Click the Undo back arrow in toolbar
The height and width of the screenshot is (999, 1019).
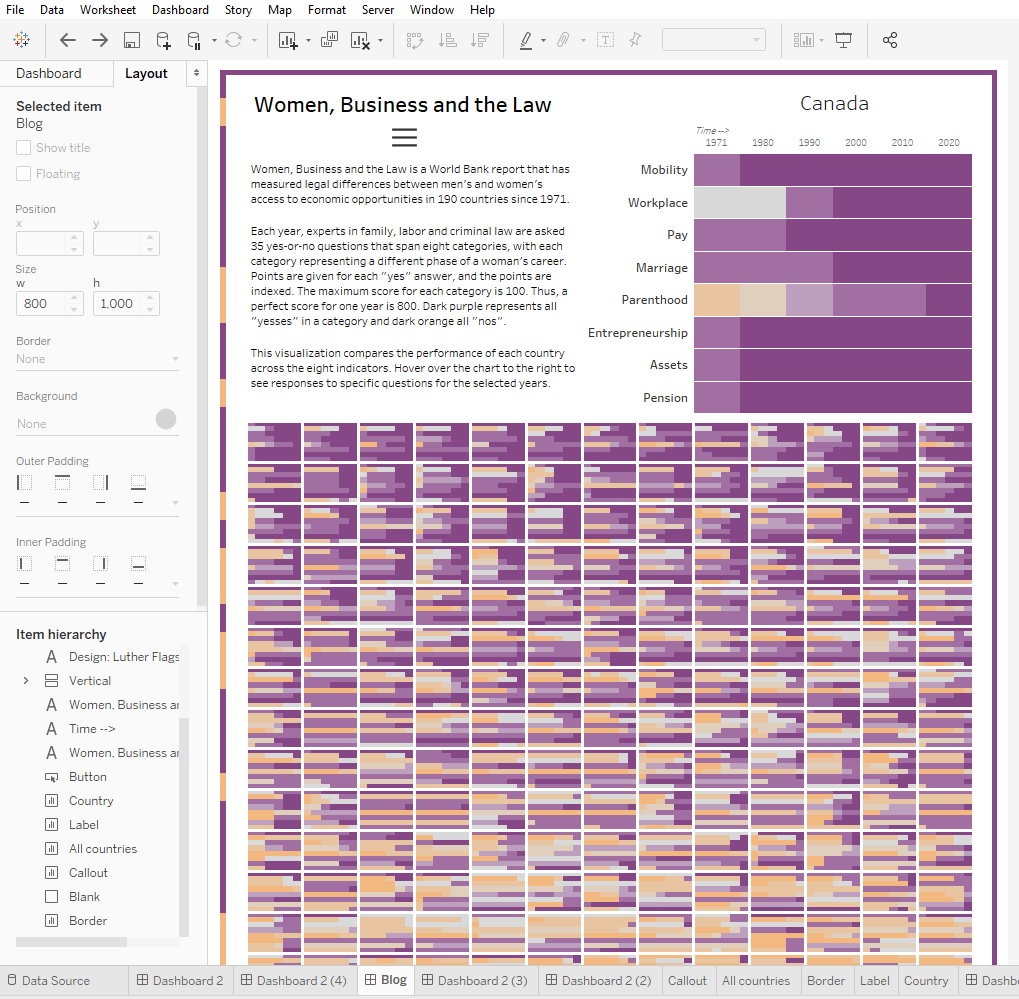68,40
